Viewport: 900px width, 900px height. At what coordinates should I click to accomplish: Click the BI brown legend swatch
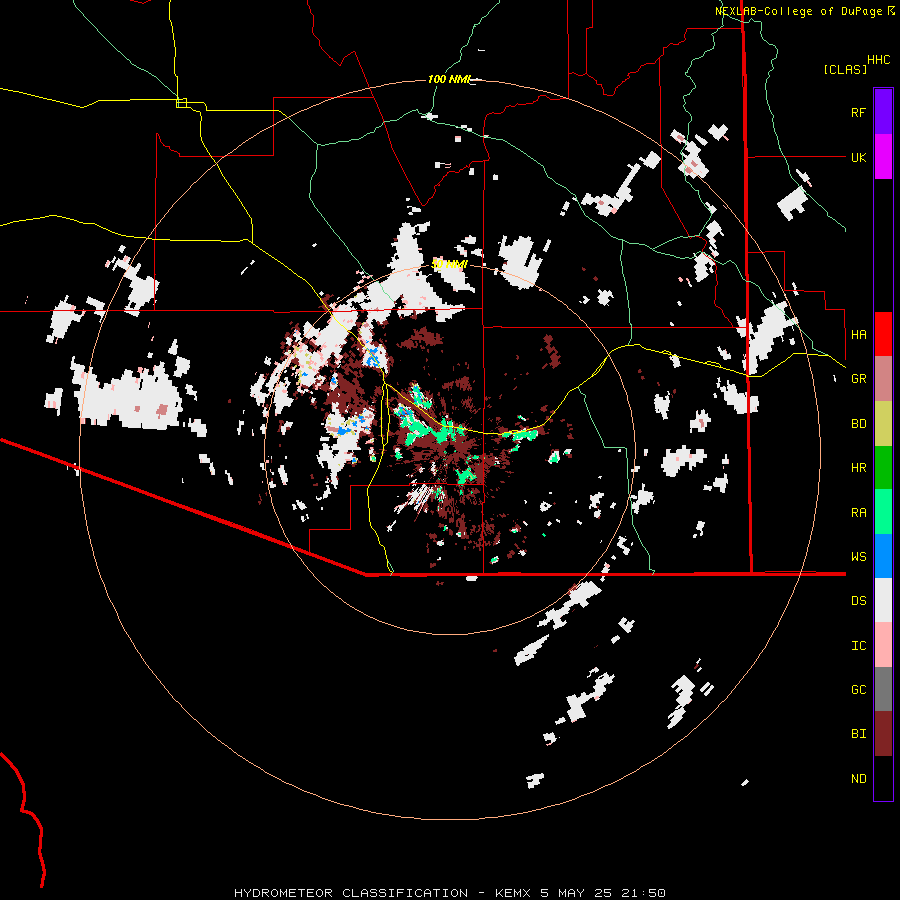883,734
